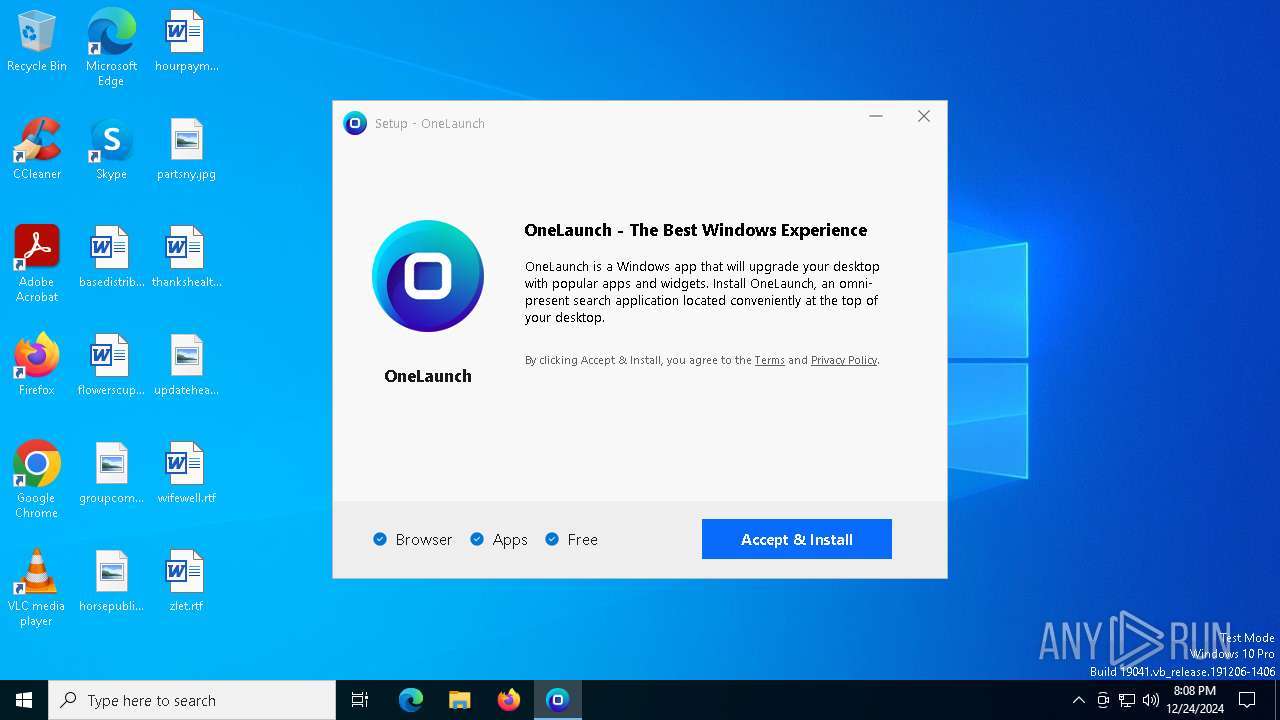Select Adobe Acrobat desktop shortcut
Viewport: 1280px width, 720px height.
37,264
